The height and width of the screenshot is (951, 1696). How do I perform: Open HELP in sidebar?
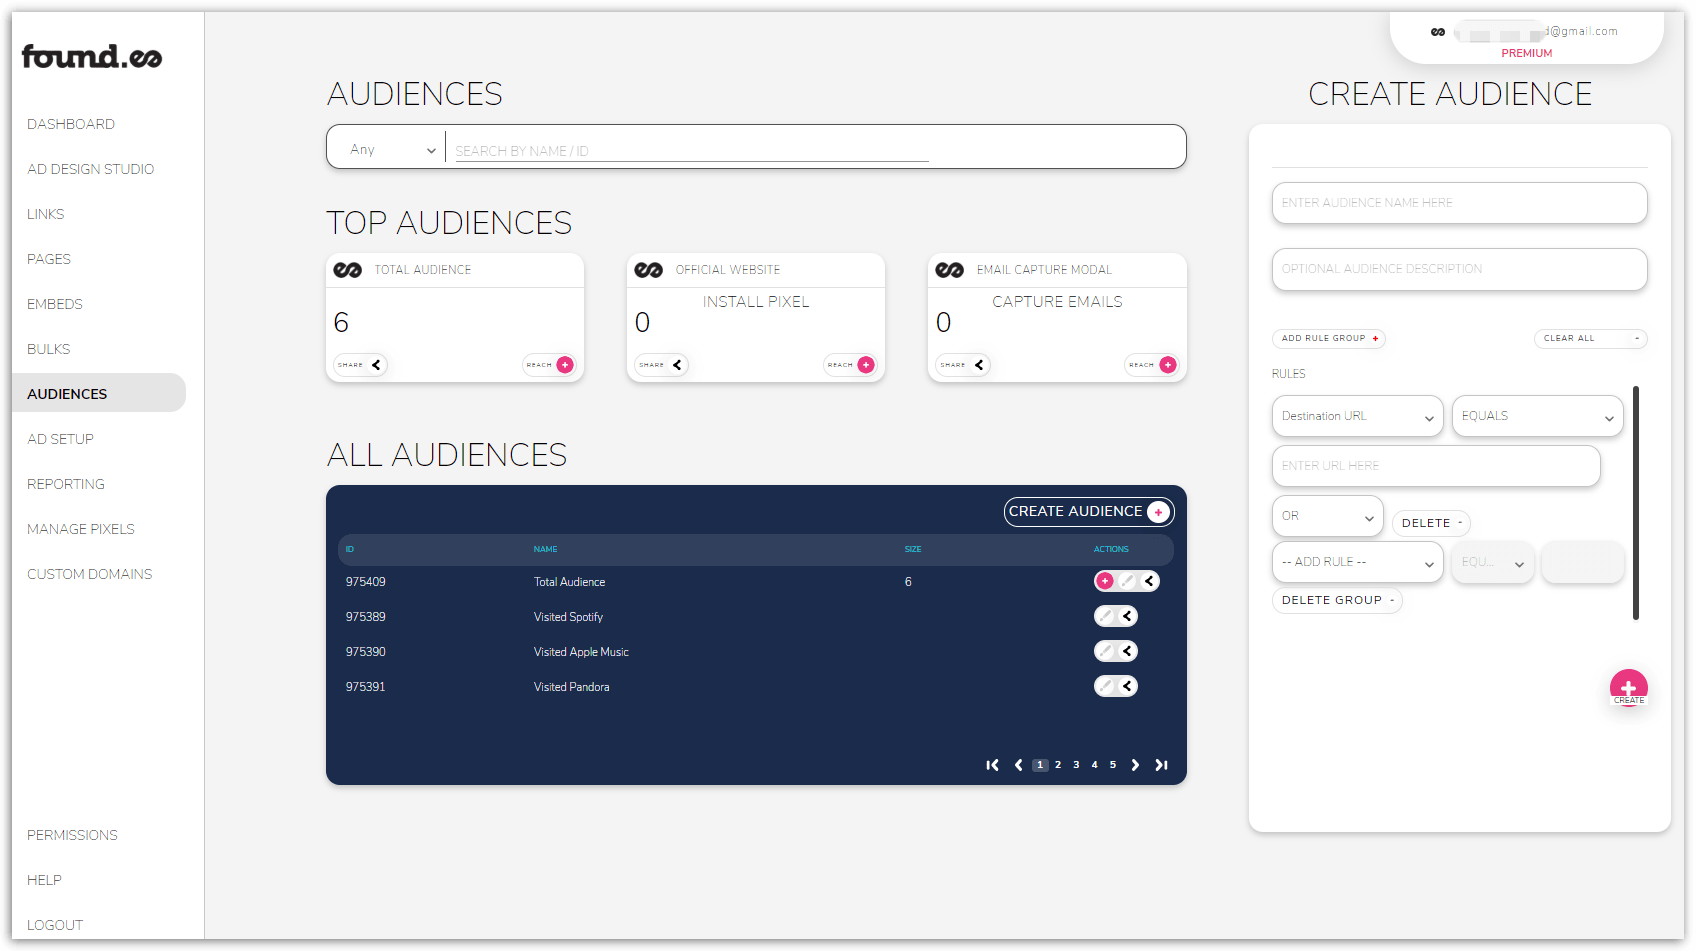44,880
